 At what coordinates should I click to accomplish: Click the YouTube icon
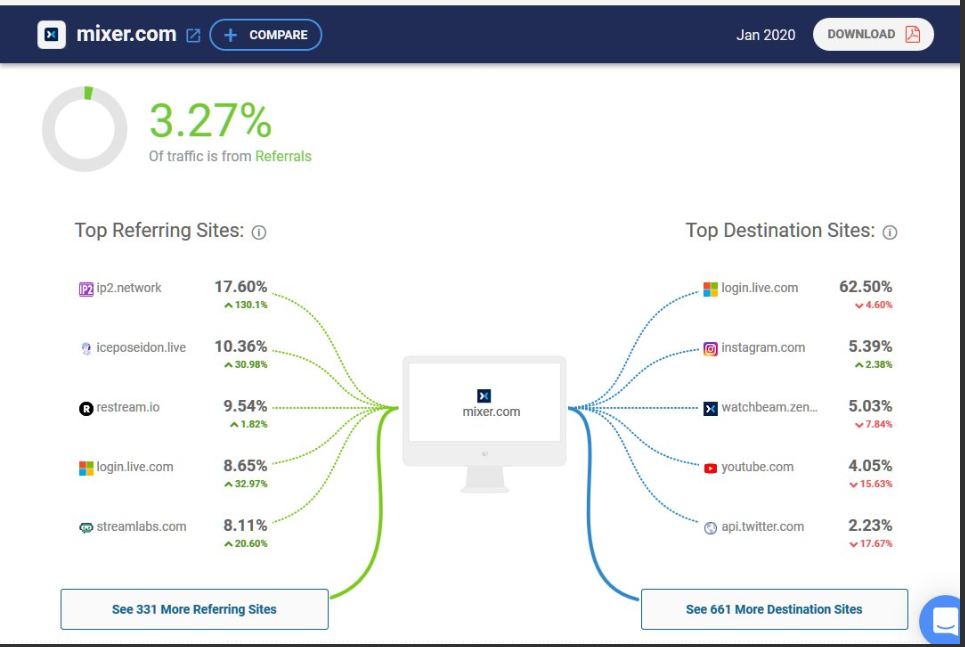pyautogui.click(x=710, y=468)
